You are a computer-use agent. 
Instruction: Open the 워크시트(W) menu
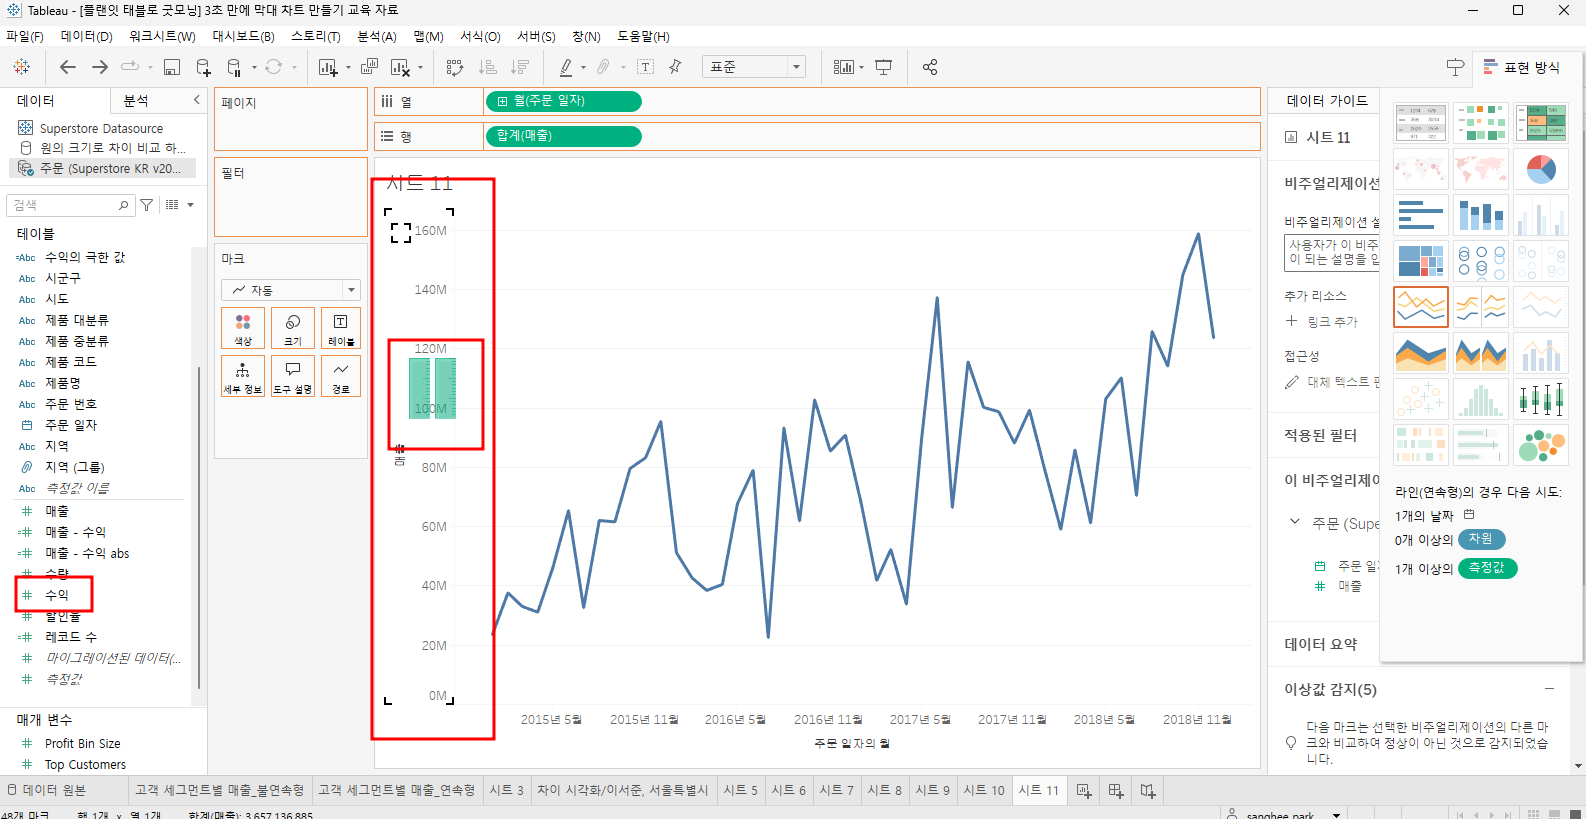point(162,36)
